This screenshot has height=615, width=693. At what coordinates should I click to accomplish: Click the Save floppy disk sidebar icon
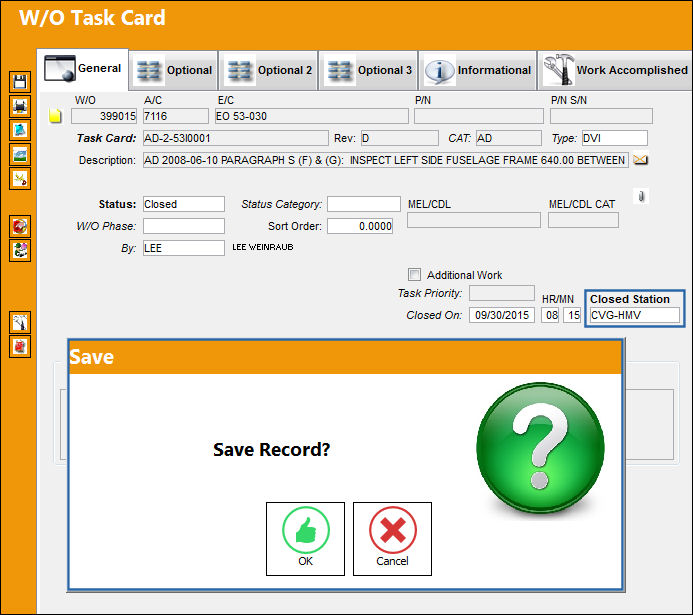tap(20, 82)
